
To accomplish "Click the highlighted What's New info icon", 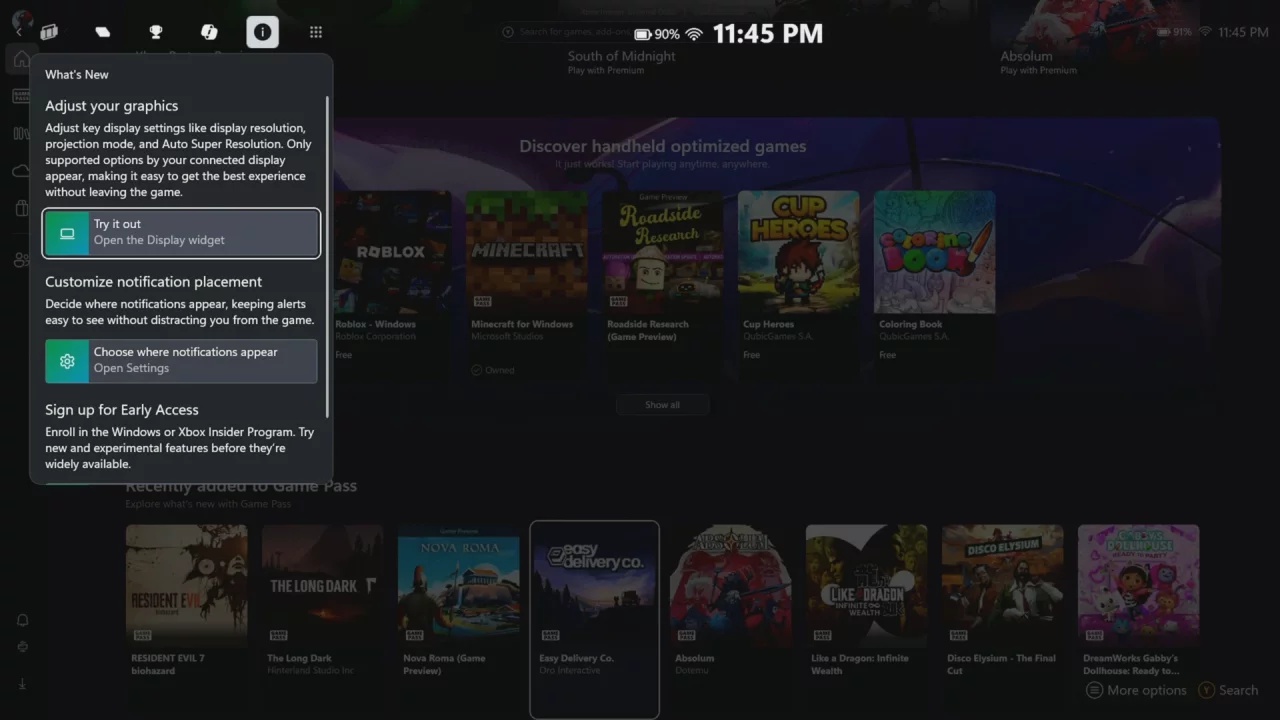I will coord(262,32).
